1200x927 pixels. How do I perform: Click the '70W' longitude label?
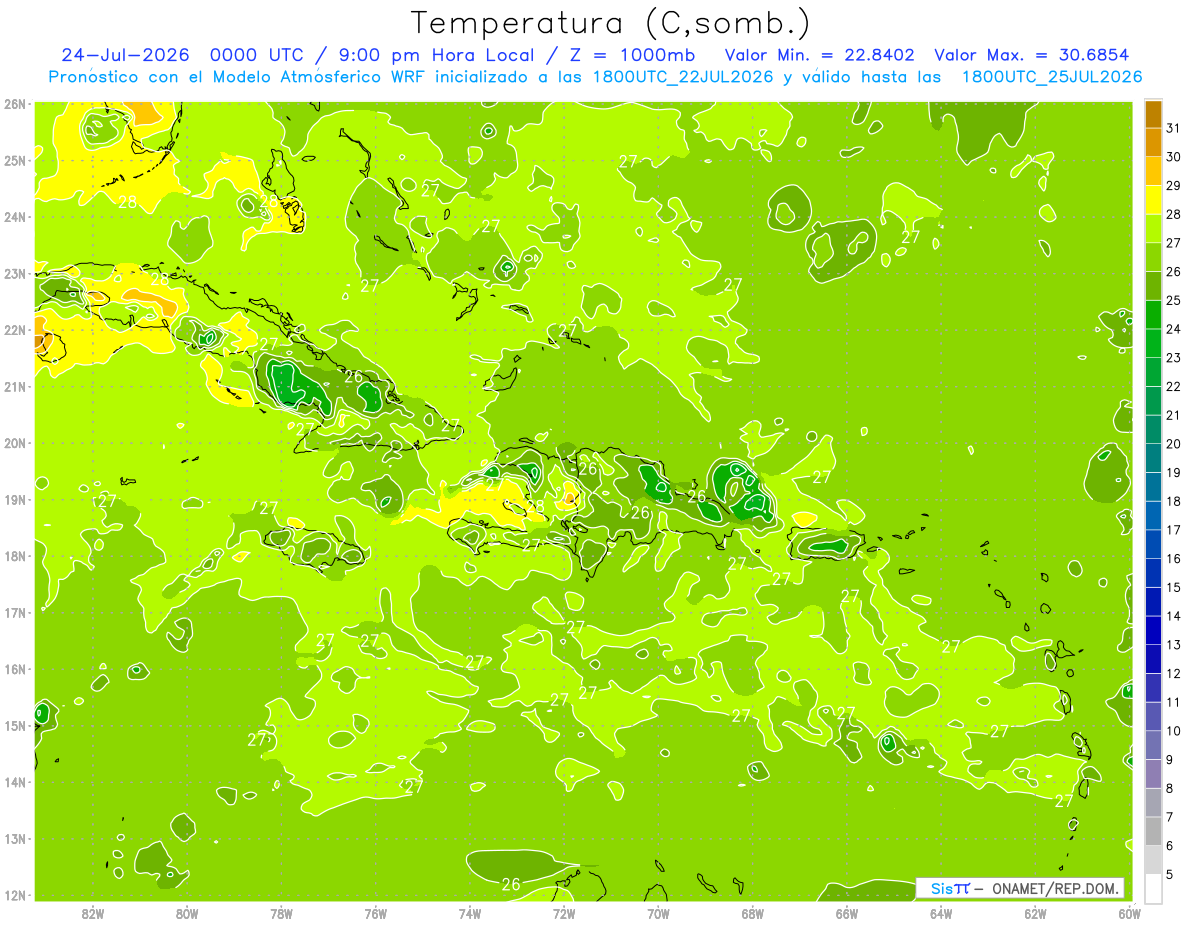(658, 913)
